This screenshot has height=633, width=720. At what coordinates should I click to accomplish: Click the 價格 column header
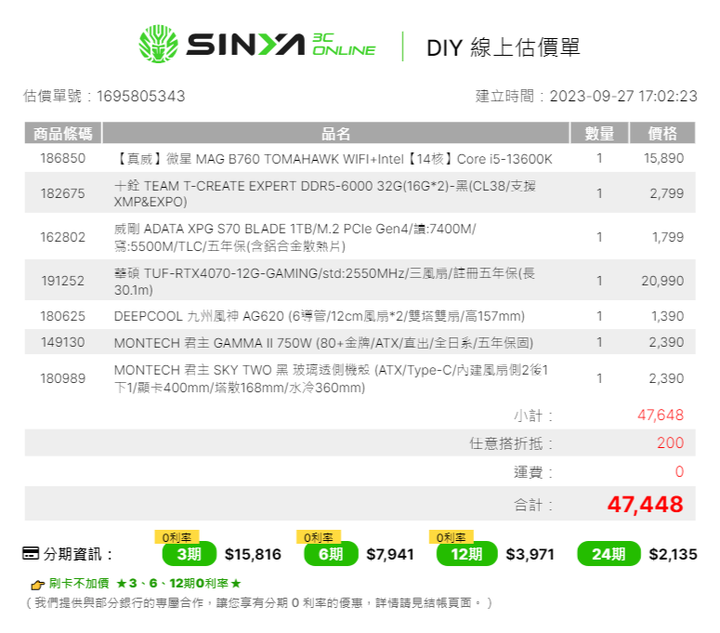coord(662,133)
